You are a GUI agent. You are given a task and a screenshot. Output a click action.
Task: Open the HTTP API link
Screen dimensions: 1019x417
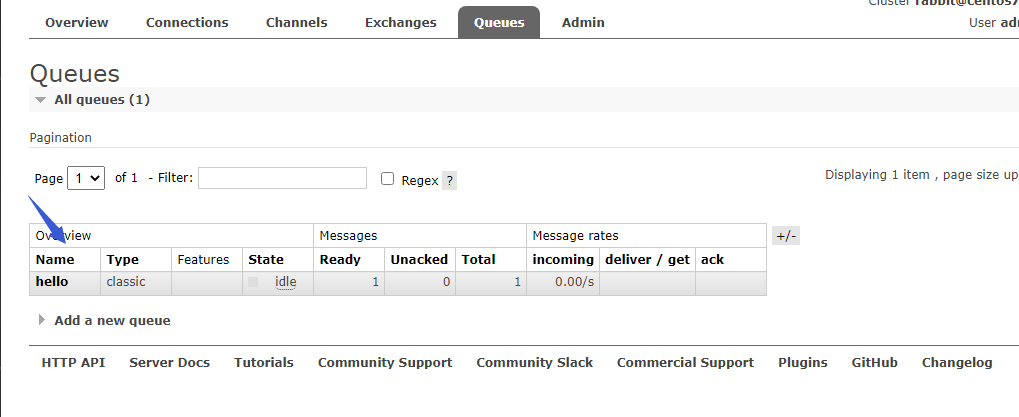click(73, 363)
